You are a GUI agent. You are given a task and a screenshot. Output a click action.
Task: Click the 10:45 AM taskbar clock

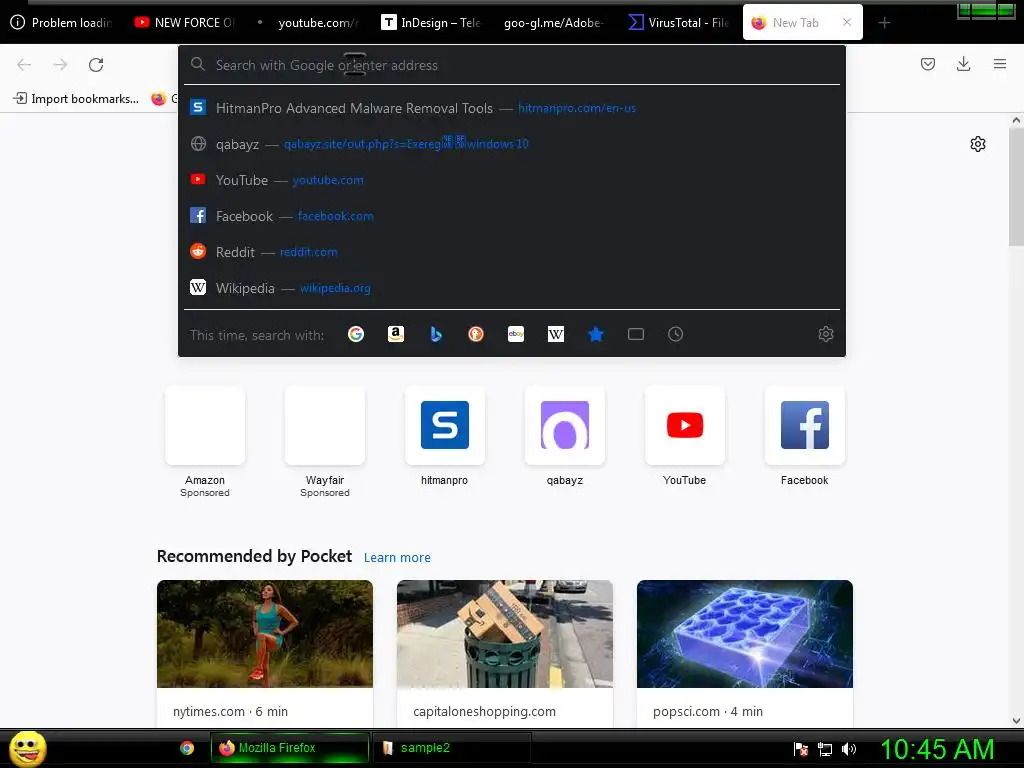[x=937, y=749]
